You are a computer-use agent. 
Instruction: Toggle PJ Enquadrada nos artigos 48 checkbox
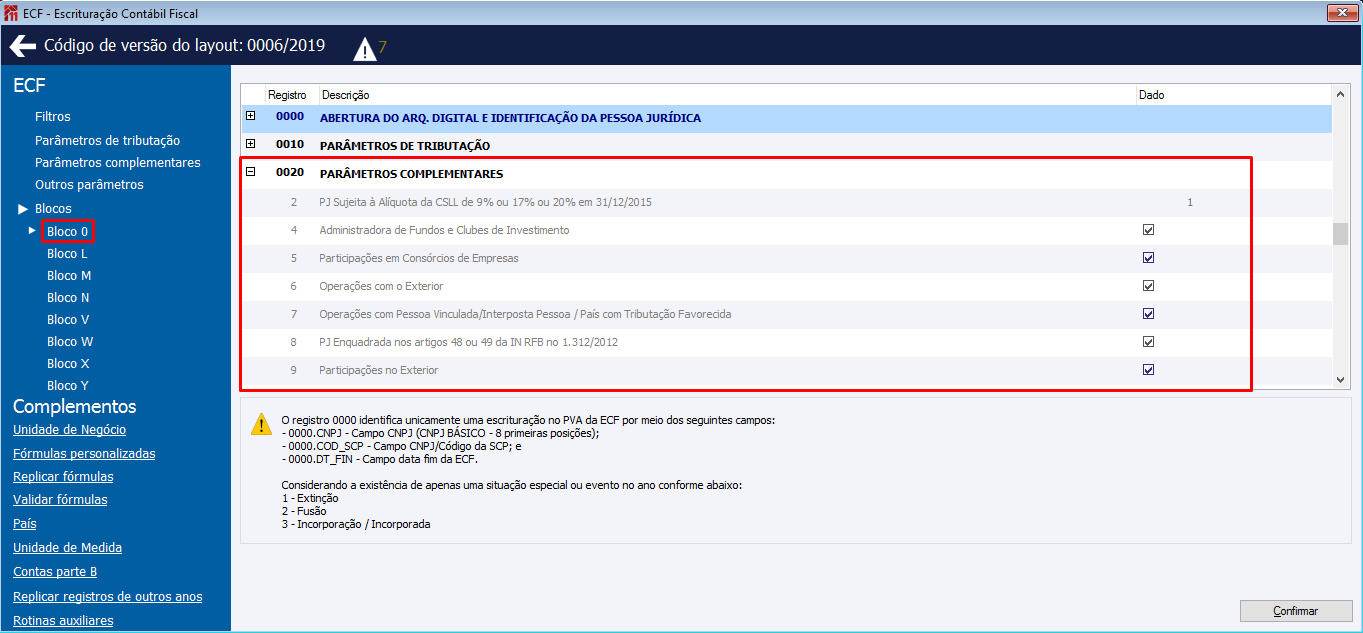(1148, 341)
